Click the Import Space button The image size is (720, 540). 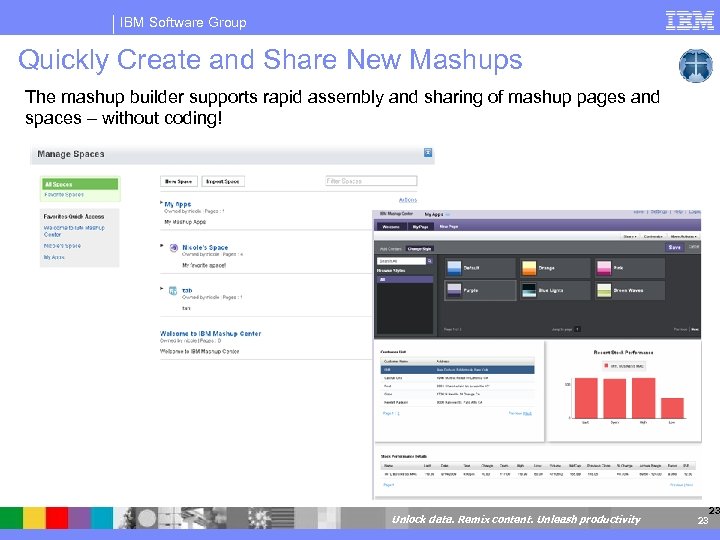[223, 181]
